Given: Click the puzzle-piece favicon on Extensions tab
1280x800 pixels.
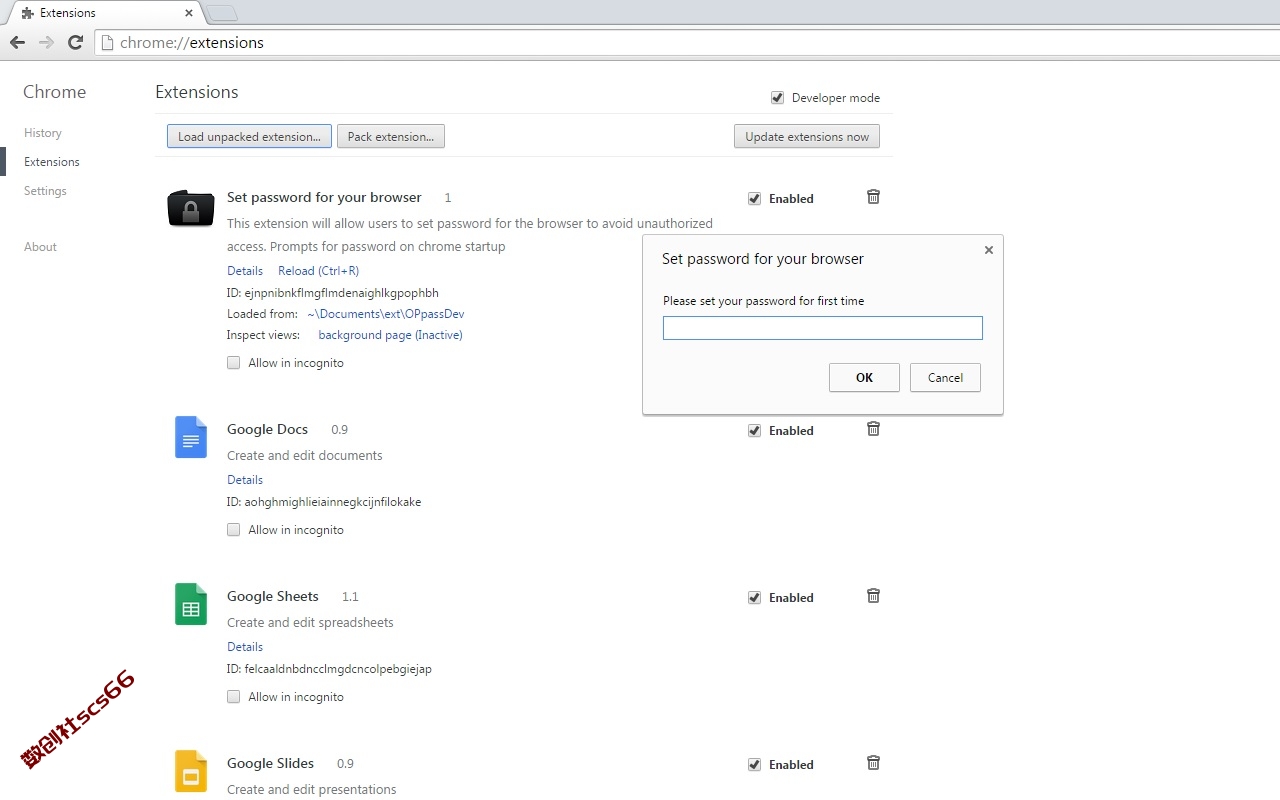Looking at the screenshot, I should (x=27, y=13).
